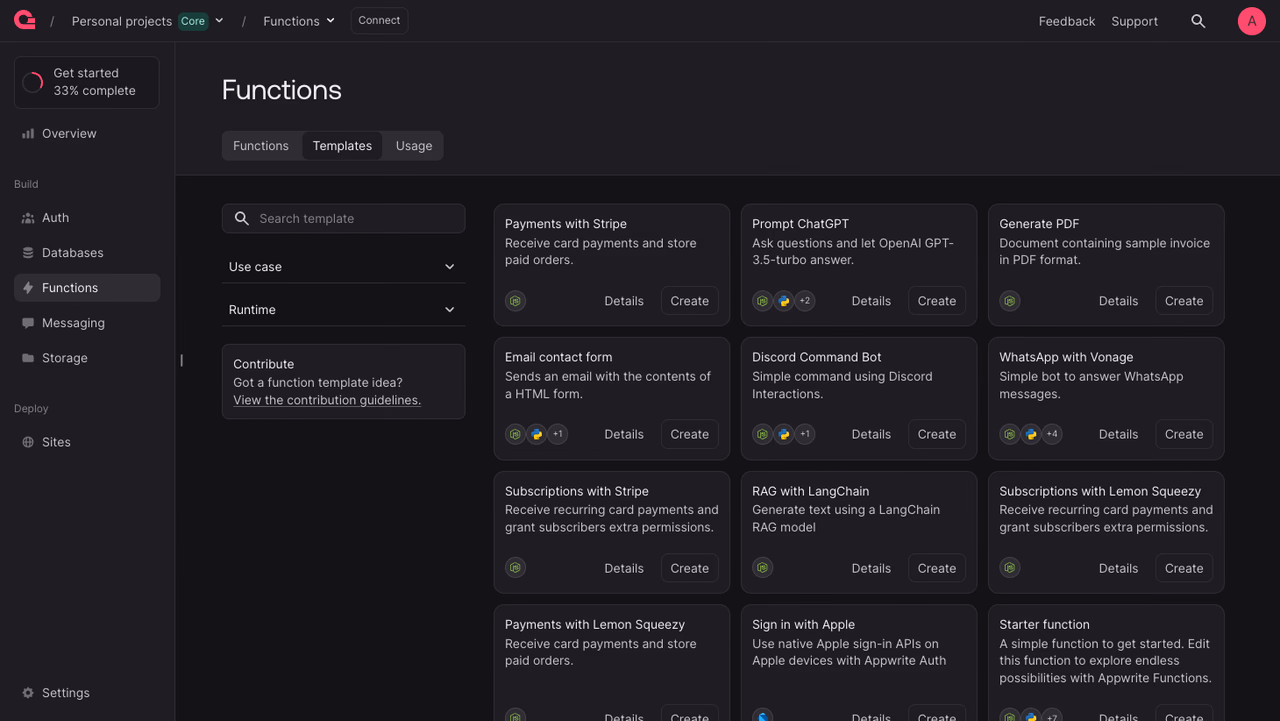Expand the Runtime filter
Image resolution: width=1280 pixels, height=721 pixels.
click(343, 310)
